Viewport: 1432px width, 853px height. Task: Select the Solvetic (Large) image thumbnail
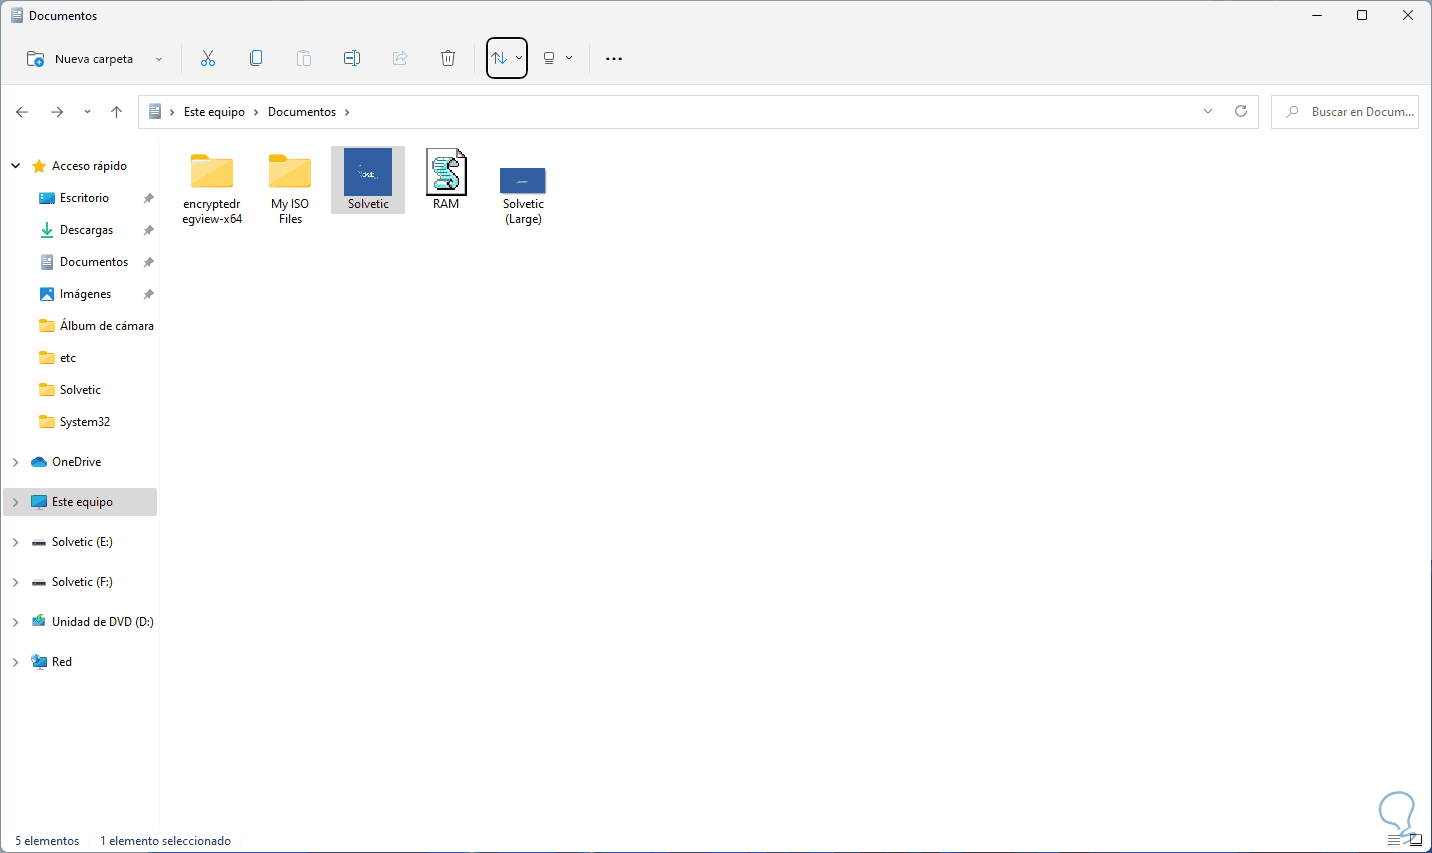point(523,195)
